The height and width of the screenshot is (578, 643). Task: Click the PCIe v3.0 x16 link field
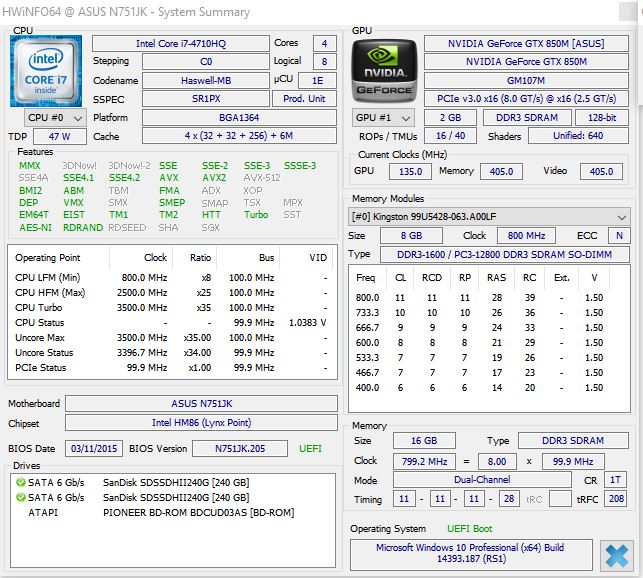tap(526, 99)
